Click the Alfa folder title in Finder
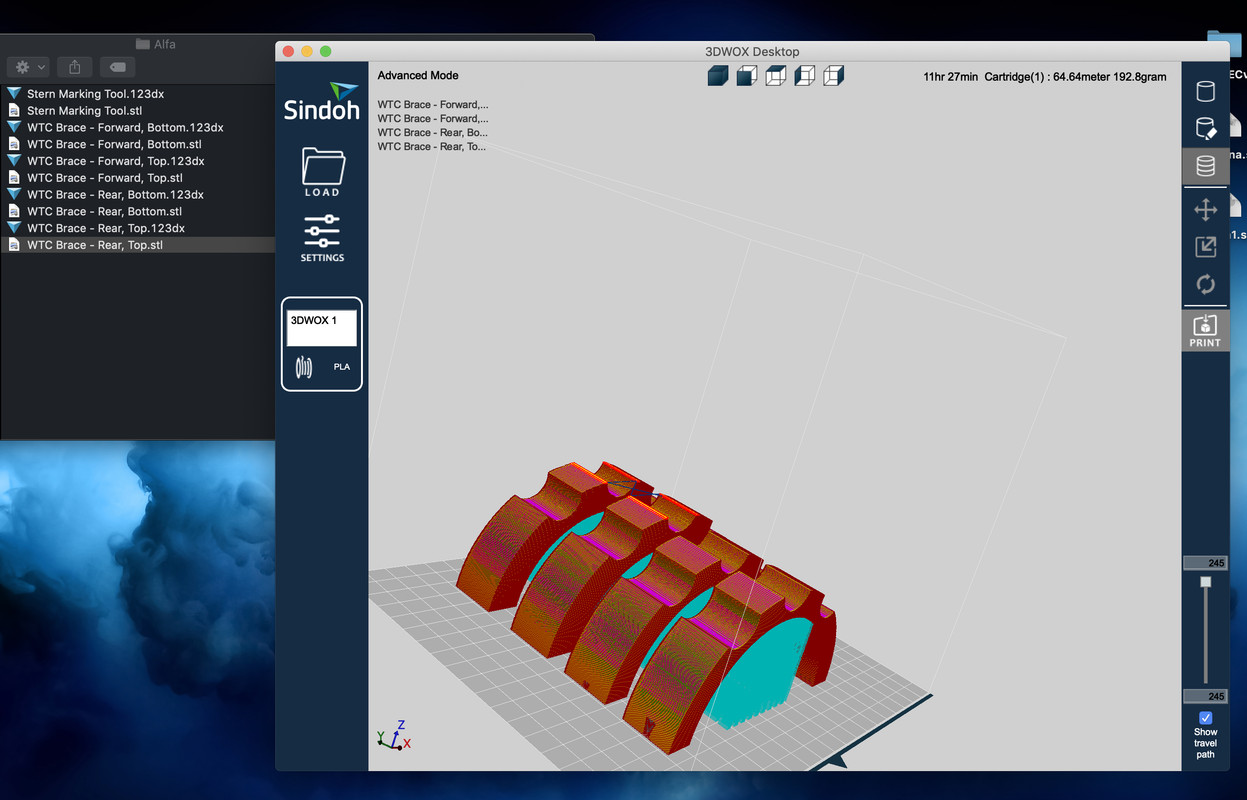This screenshot has width=1247, height=800. pos(156,44)
